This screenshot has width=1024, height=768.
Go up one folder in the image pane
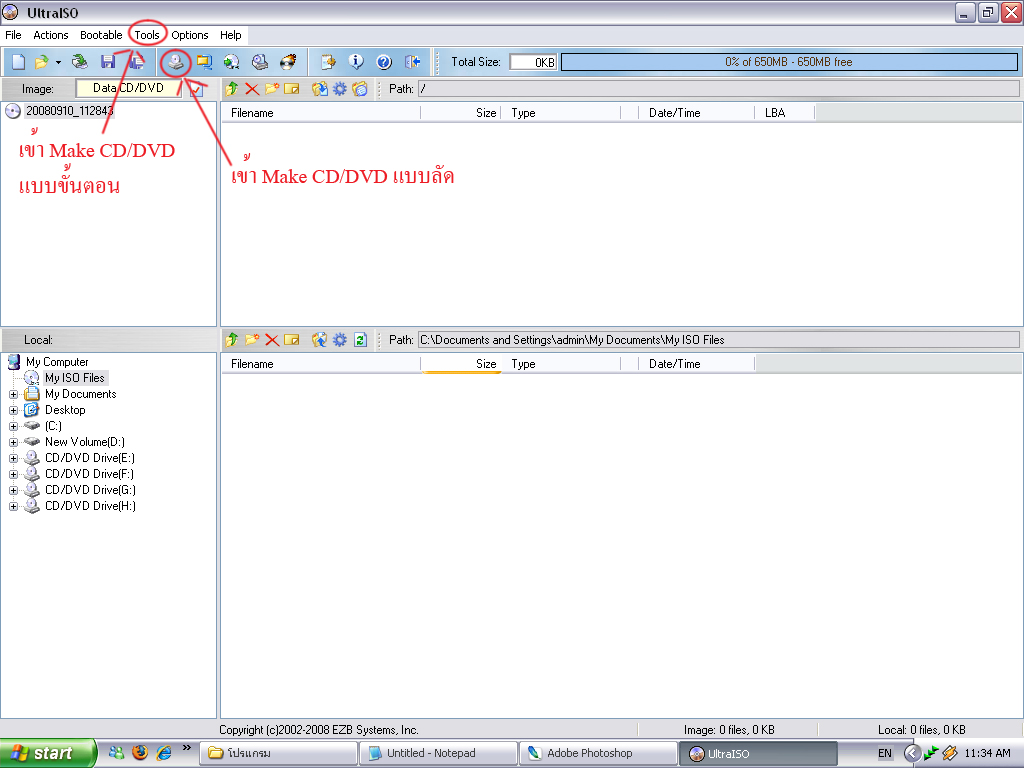(232, 89)
